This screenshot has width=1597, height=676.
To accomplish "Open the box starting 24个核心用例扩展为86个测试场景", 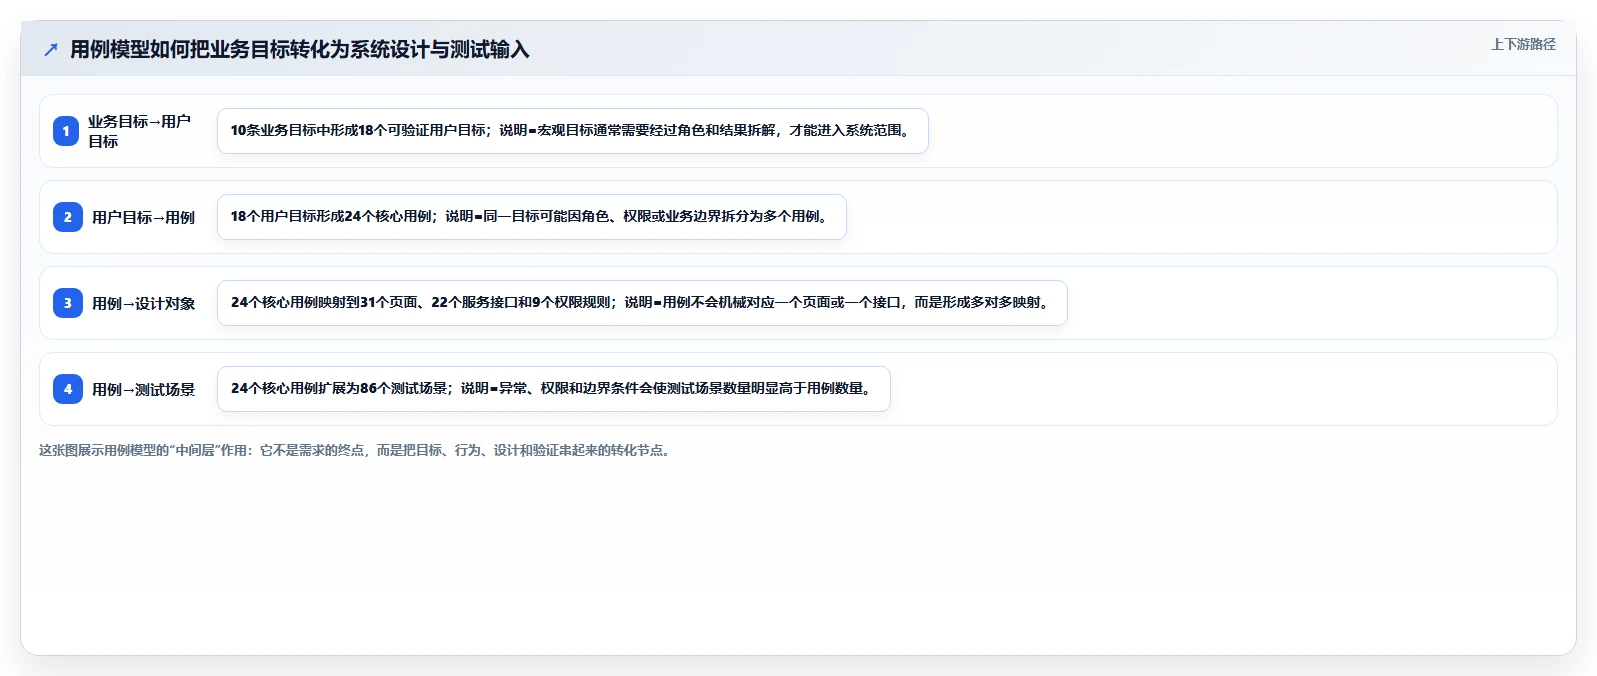I will (554, 389).
